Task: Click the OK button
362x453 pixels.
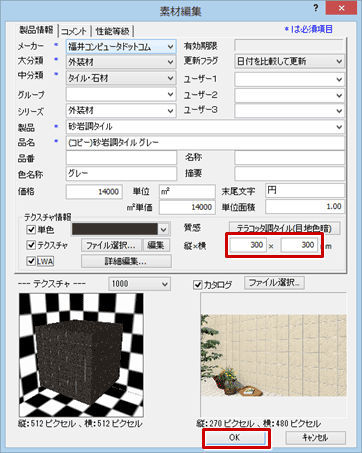Action: pyautogui.click(x=235, y=438)
